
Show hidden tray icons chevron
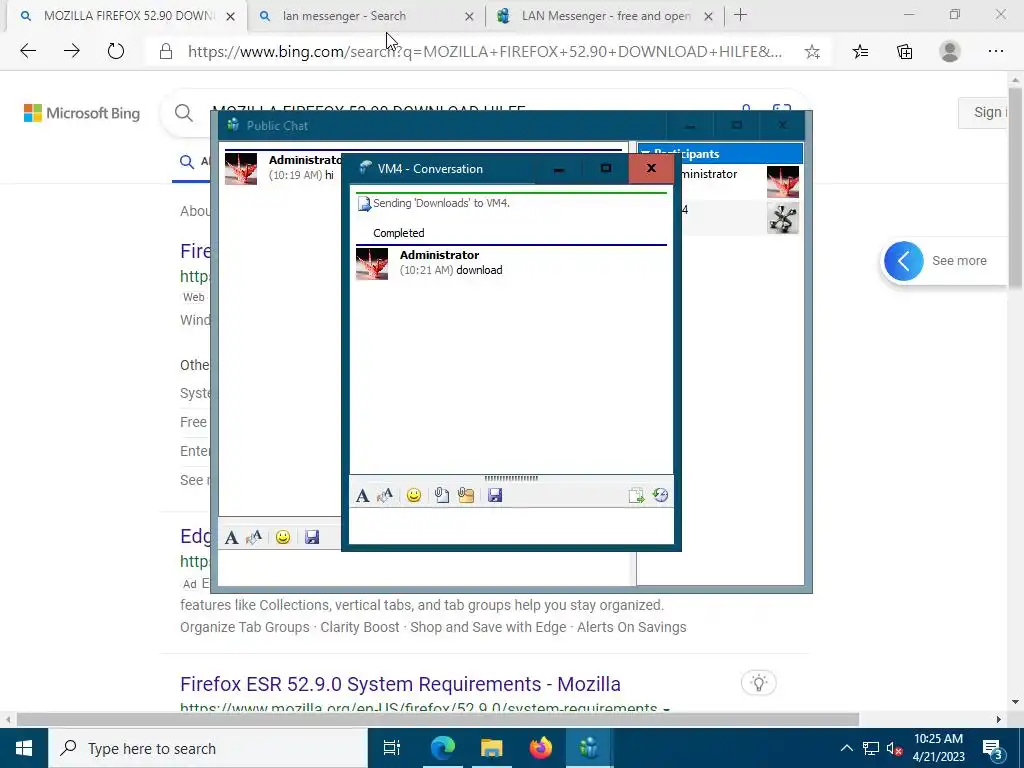[846, 748]
